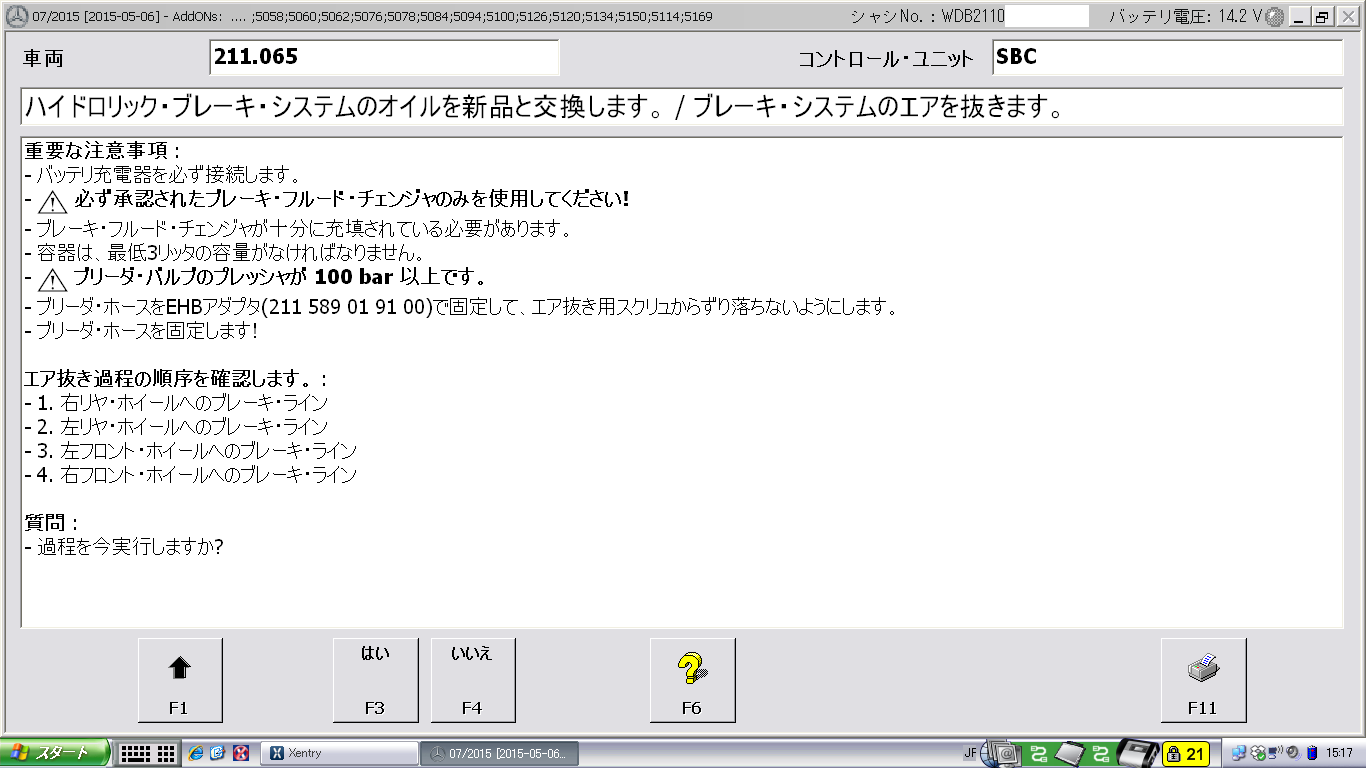Launch Internet Explorer from quick launch
The width and height of the screenshot is (1366, 768).
(x=196, y=753)
